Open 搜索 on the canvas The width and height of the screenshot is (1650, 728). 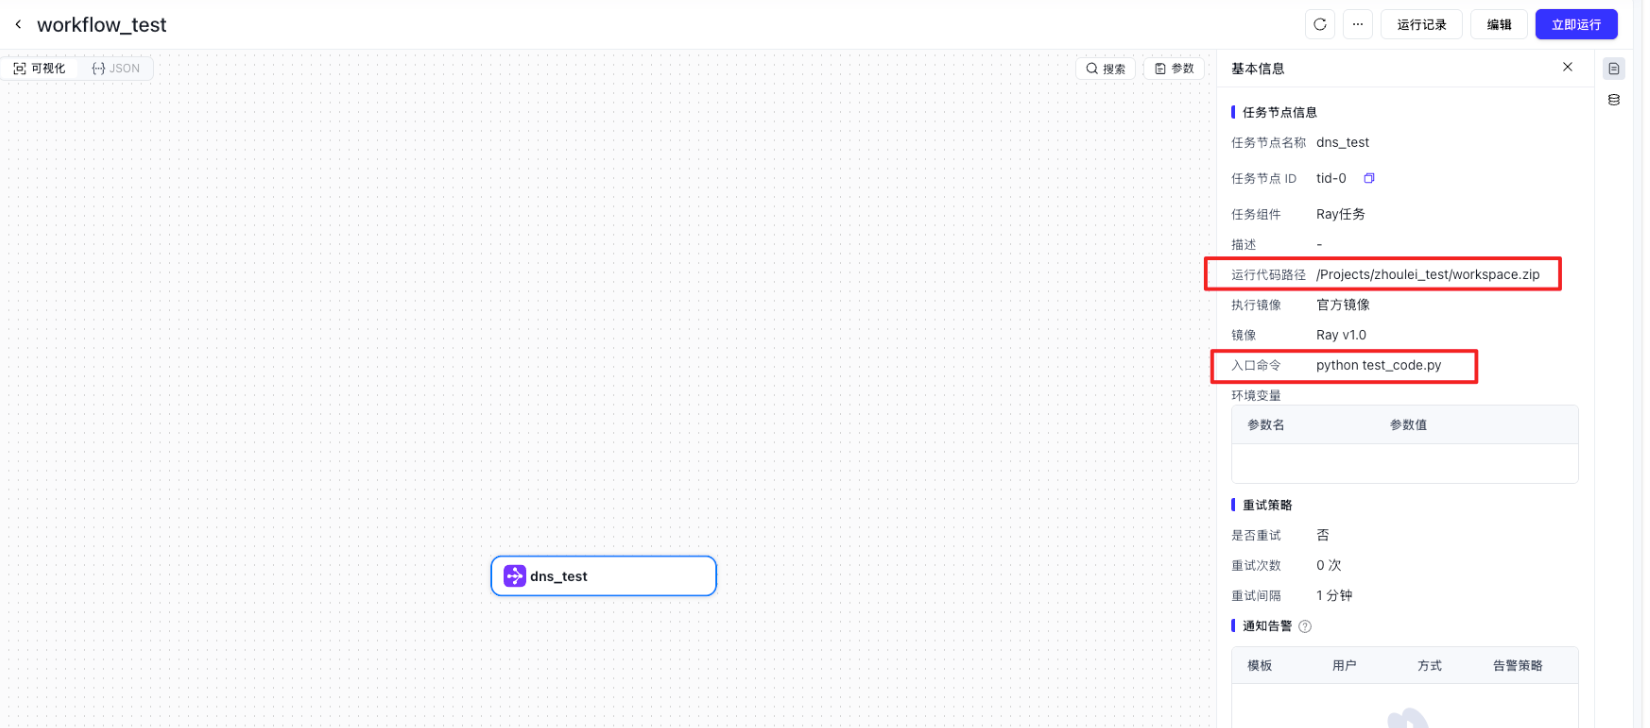[1106, 68]
